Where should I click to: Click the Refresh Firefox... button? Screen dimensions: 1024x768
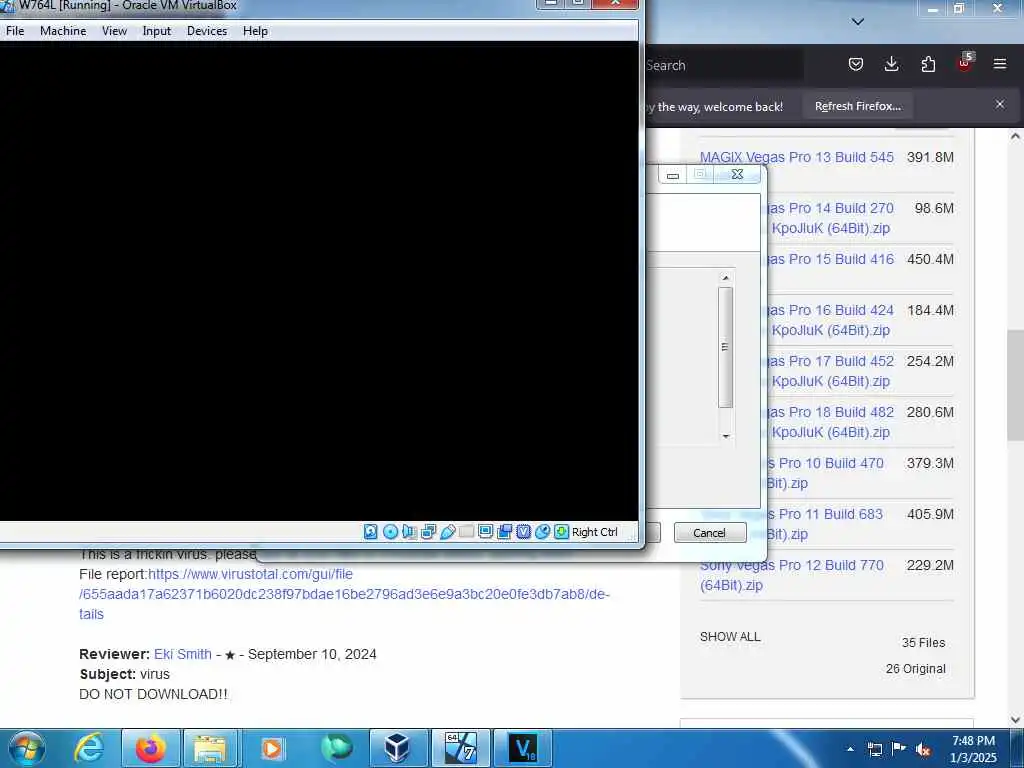(x=857, y=106)
